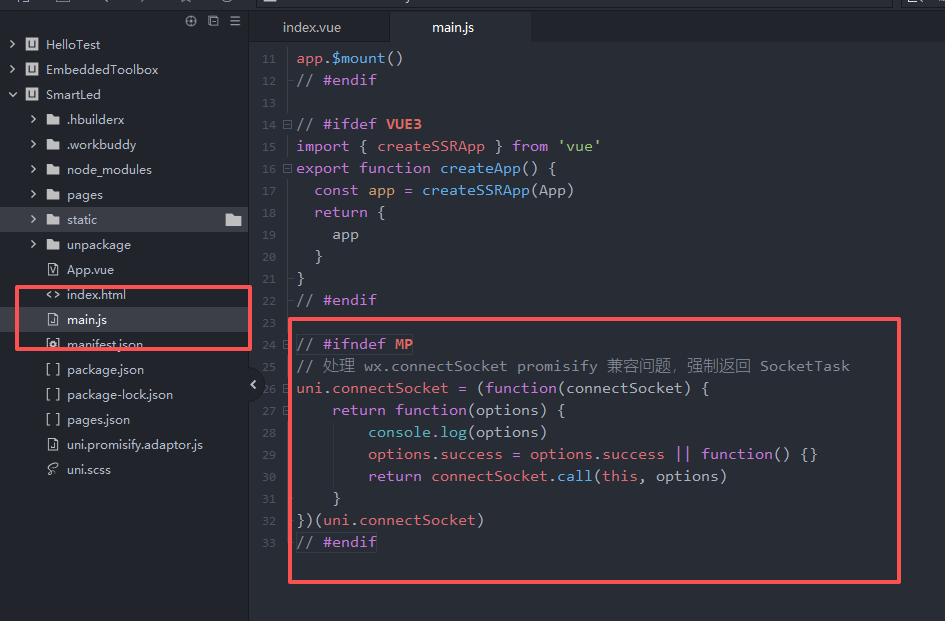This screenshot has width=945, height=621.
Task: Click the node_modules folder icon
Action: pos(53,169)
